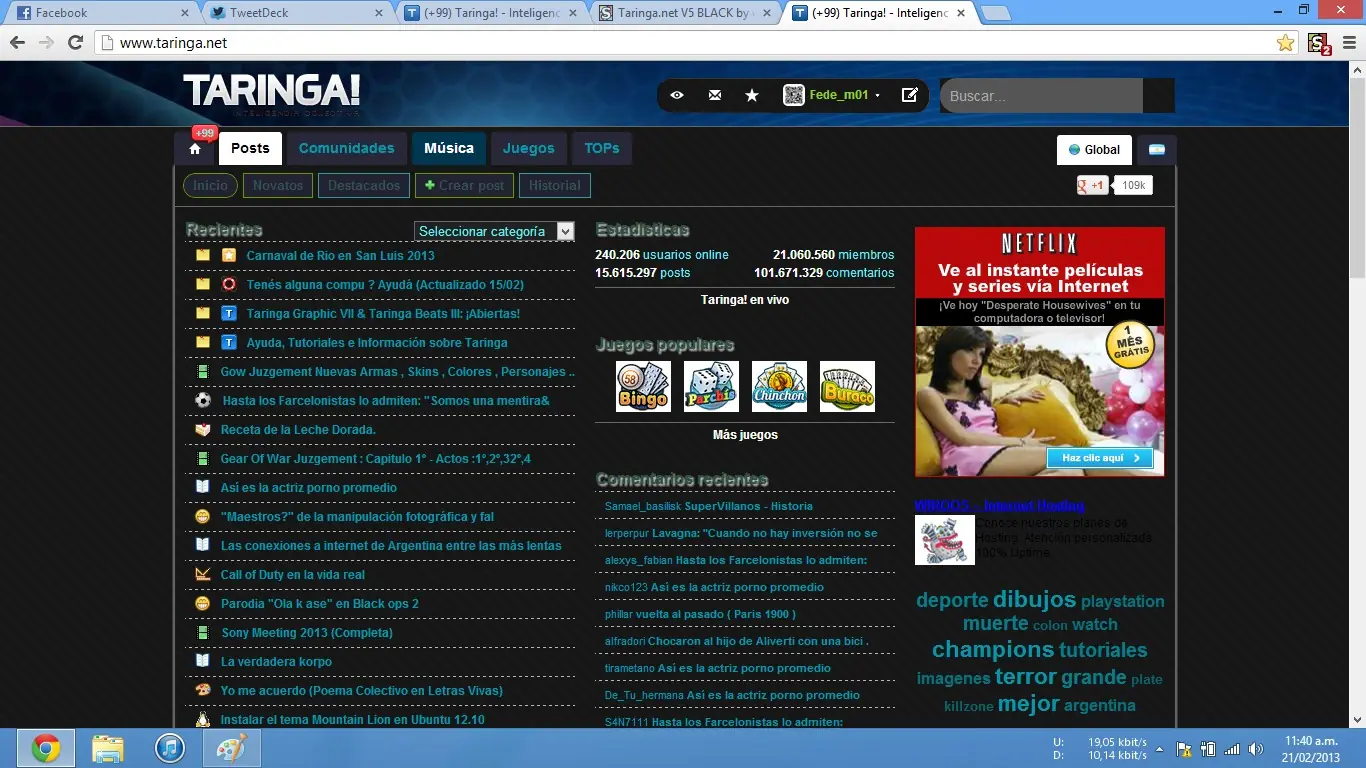1366x768 pixels.
Task: Show hidden tray icons arrow
Action: point(1159,749)
